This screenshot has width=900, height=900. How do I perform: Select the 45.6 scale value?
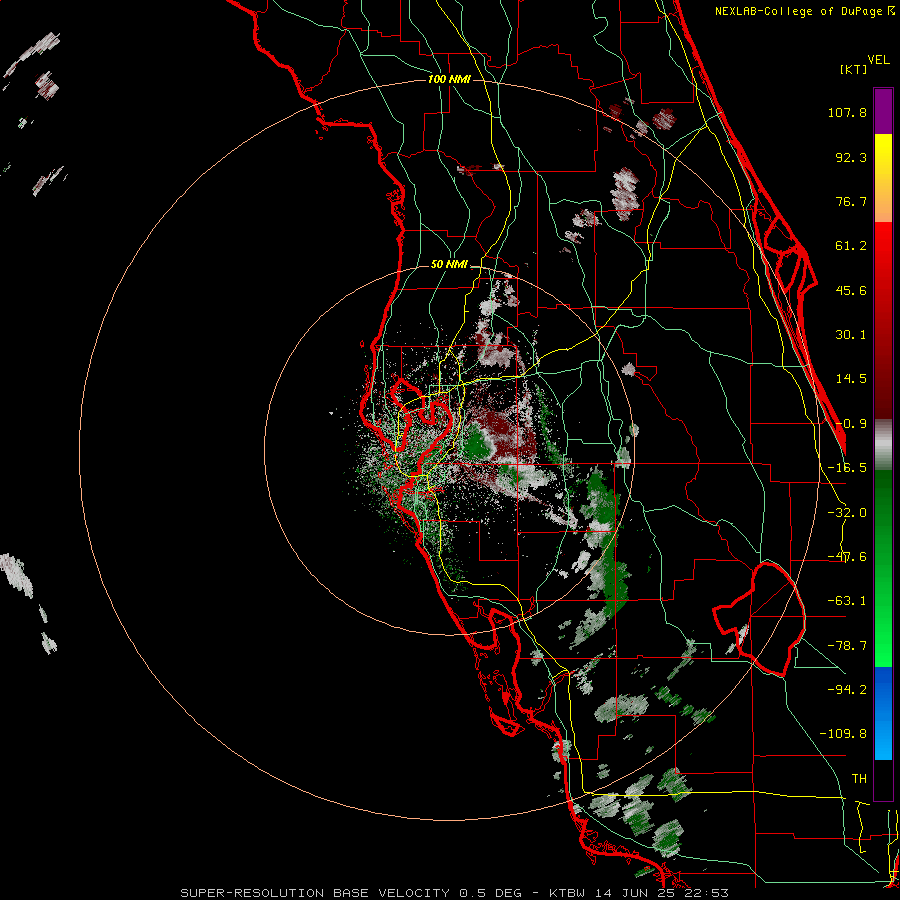(851, 290)
